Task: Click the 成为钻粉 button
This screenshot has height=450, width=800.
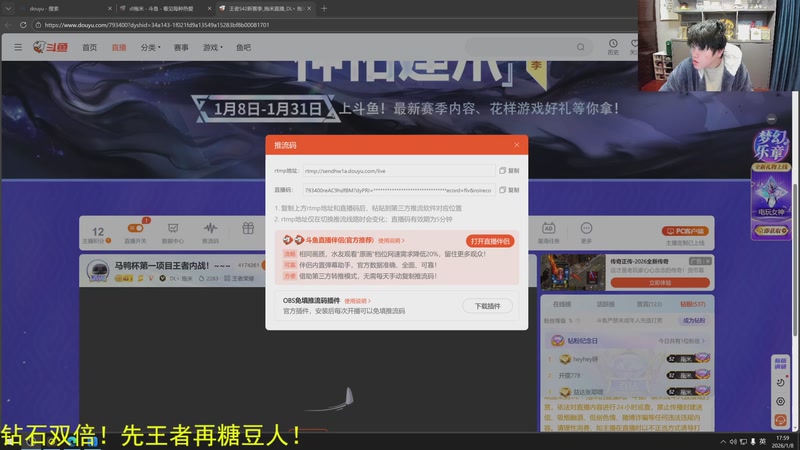Action: 694,320
